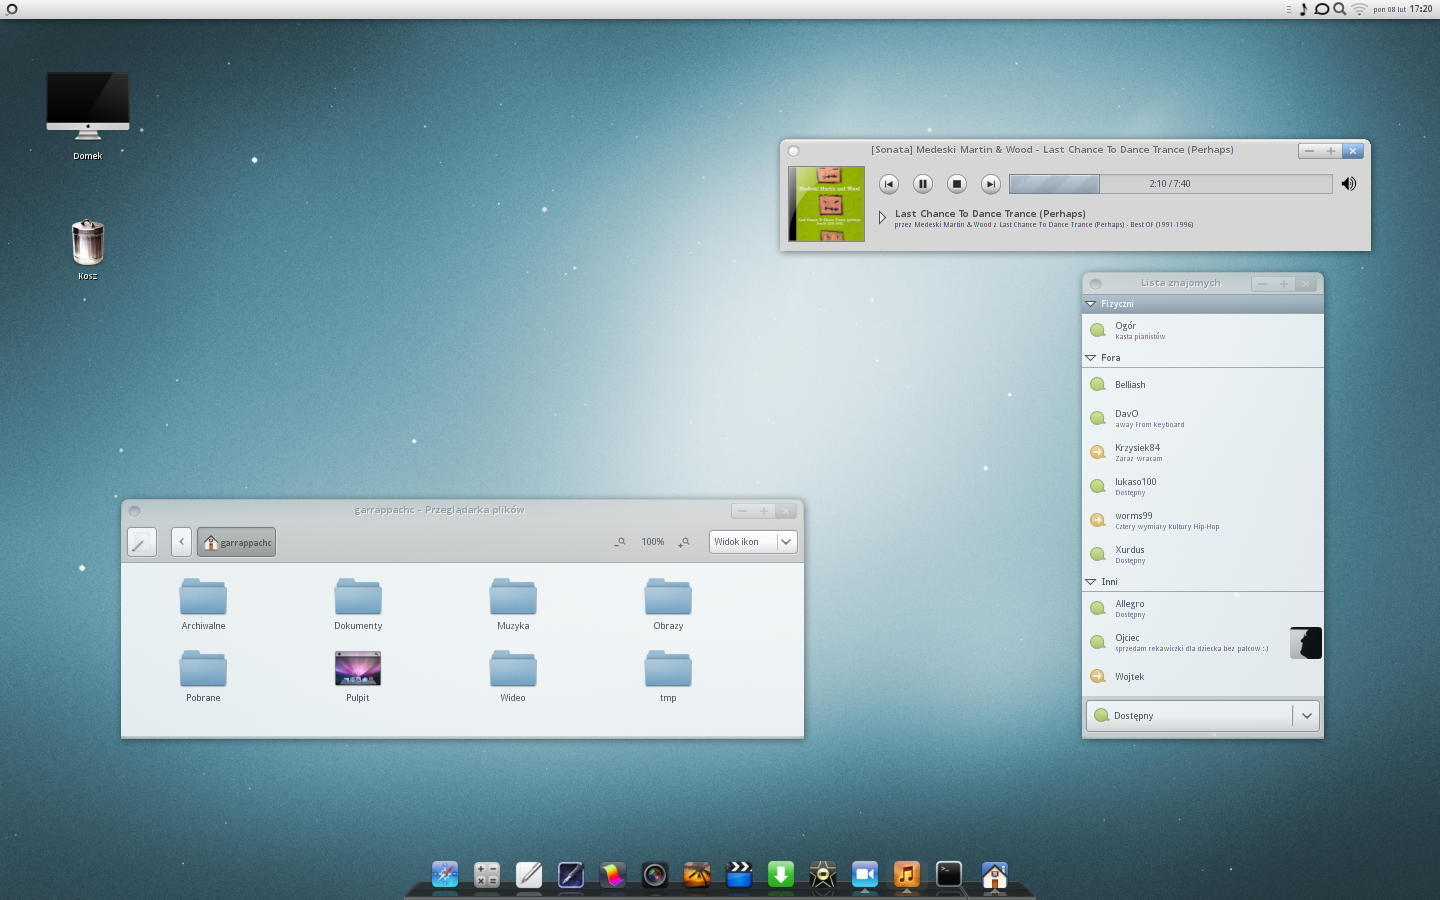This screenshot has height=900, width=1440.
Task: Expand the playlist triangle in Sonata
Action: pos(882,217)
